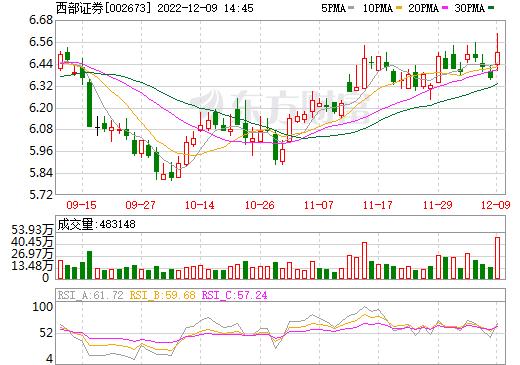Click the tallest red volume bar on 12-09
Screen dimensions: 520x365
click(x=497, y=258)
